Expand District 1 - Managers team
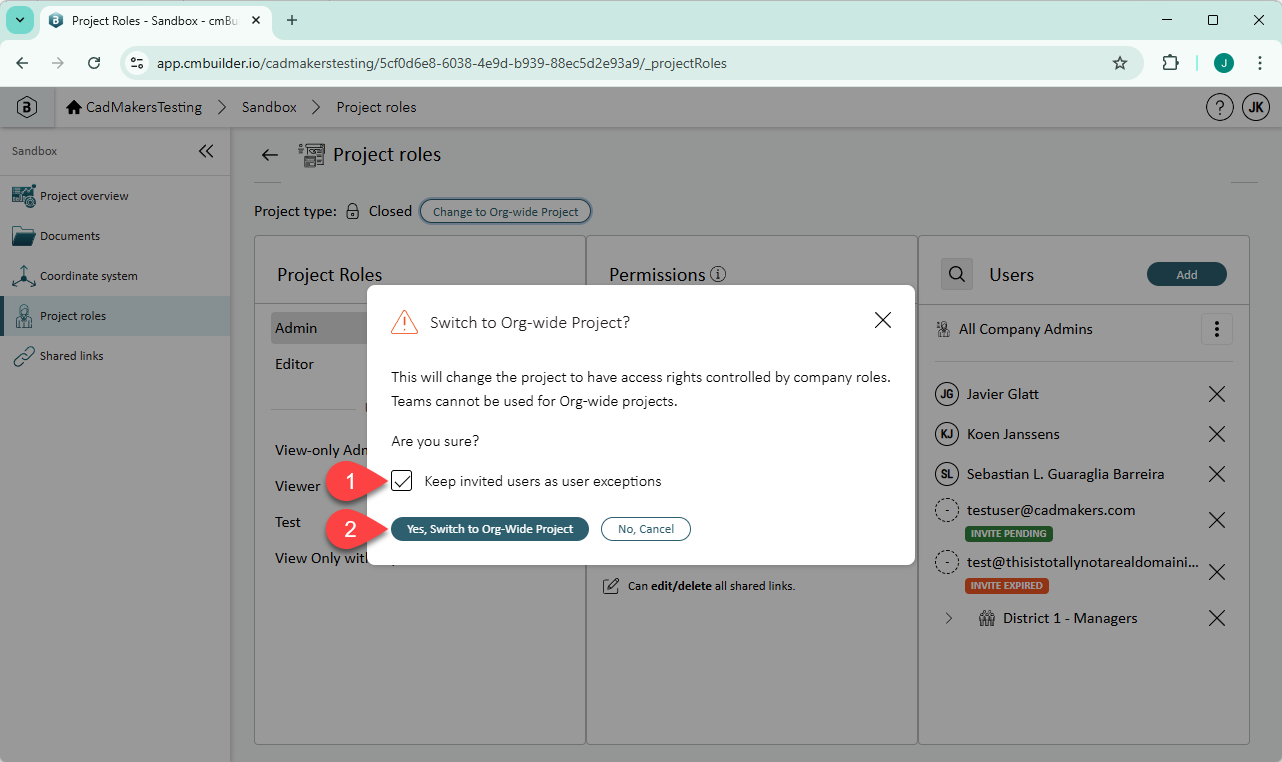Viewport: 1282px width, 762px height. pyautogui.click(x=949, y=618)
